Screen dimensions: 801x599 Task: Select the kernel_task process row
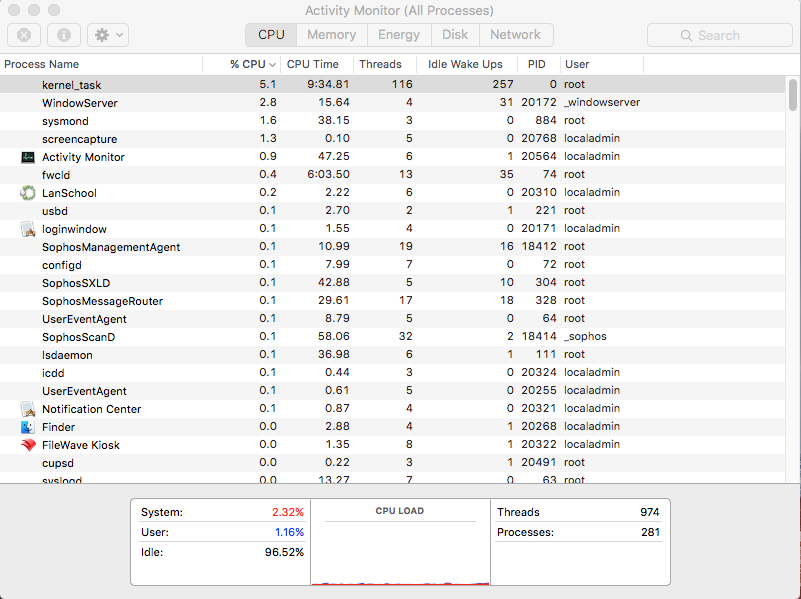392,84
